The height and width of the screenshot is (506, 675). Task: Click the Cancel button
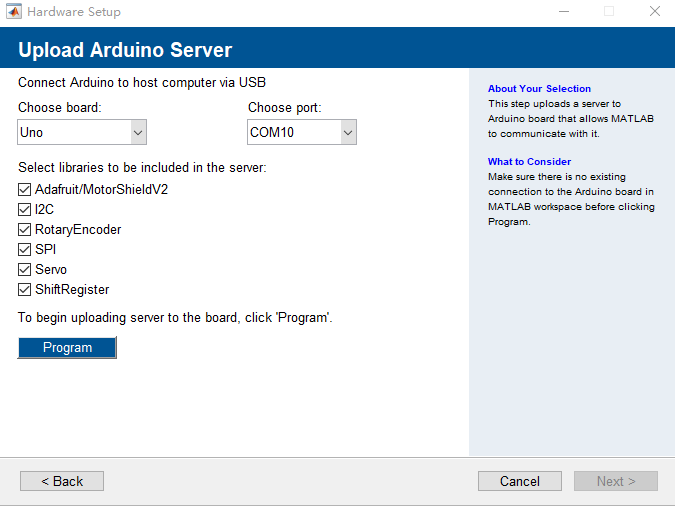point(520,481)
